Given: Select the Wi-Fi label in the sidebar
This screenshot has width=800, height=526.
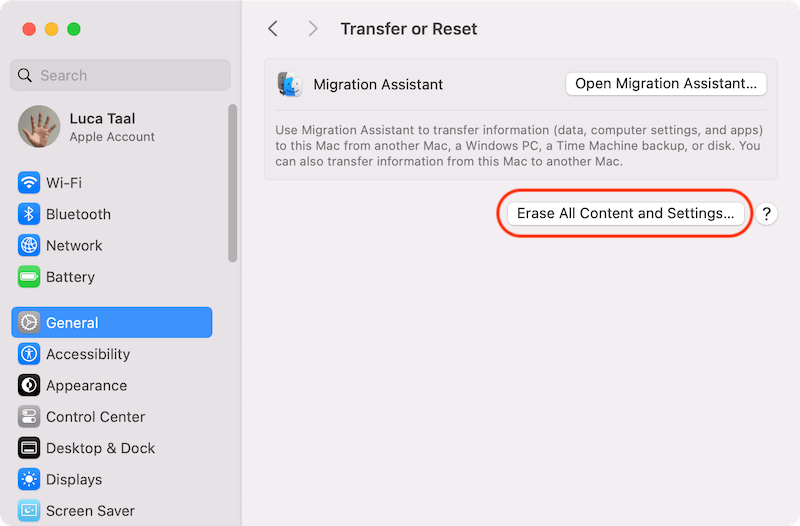Looking at the screenshot, I should [x=64, y=183].
